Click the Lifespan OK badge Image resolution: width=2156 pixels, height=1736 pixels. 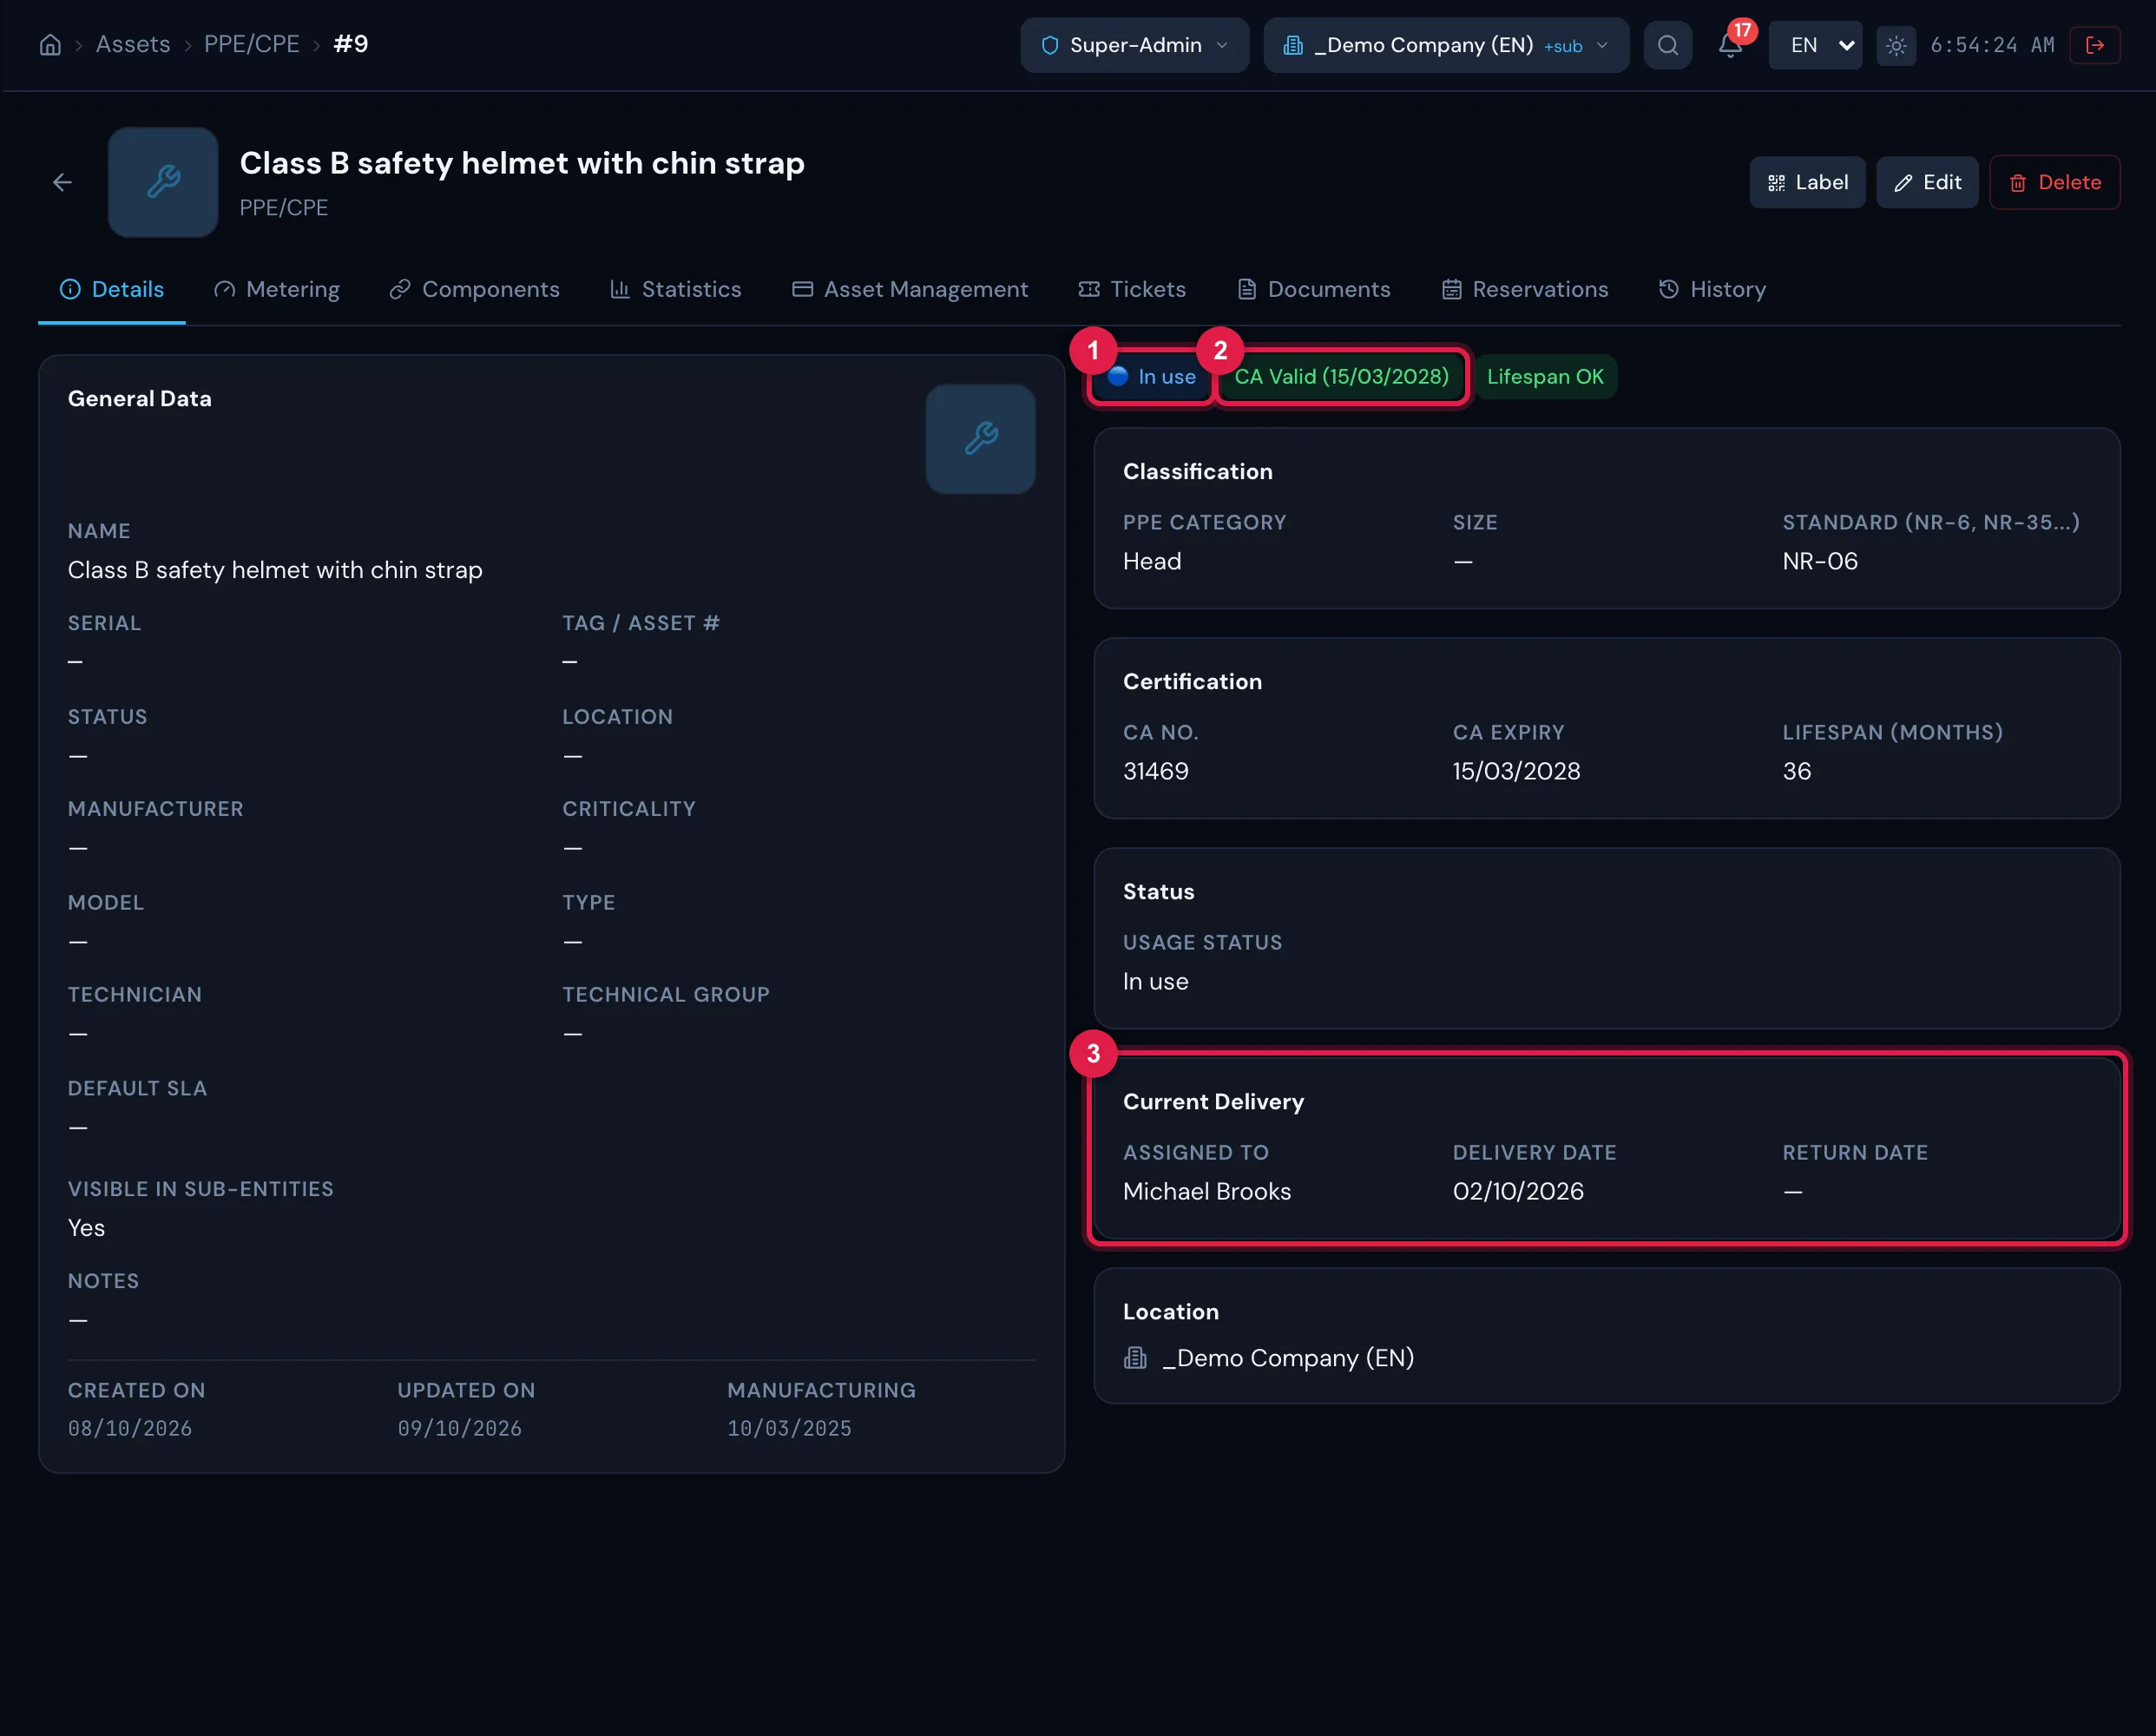point(1545,376)
